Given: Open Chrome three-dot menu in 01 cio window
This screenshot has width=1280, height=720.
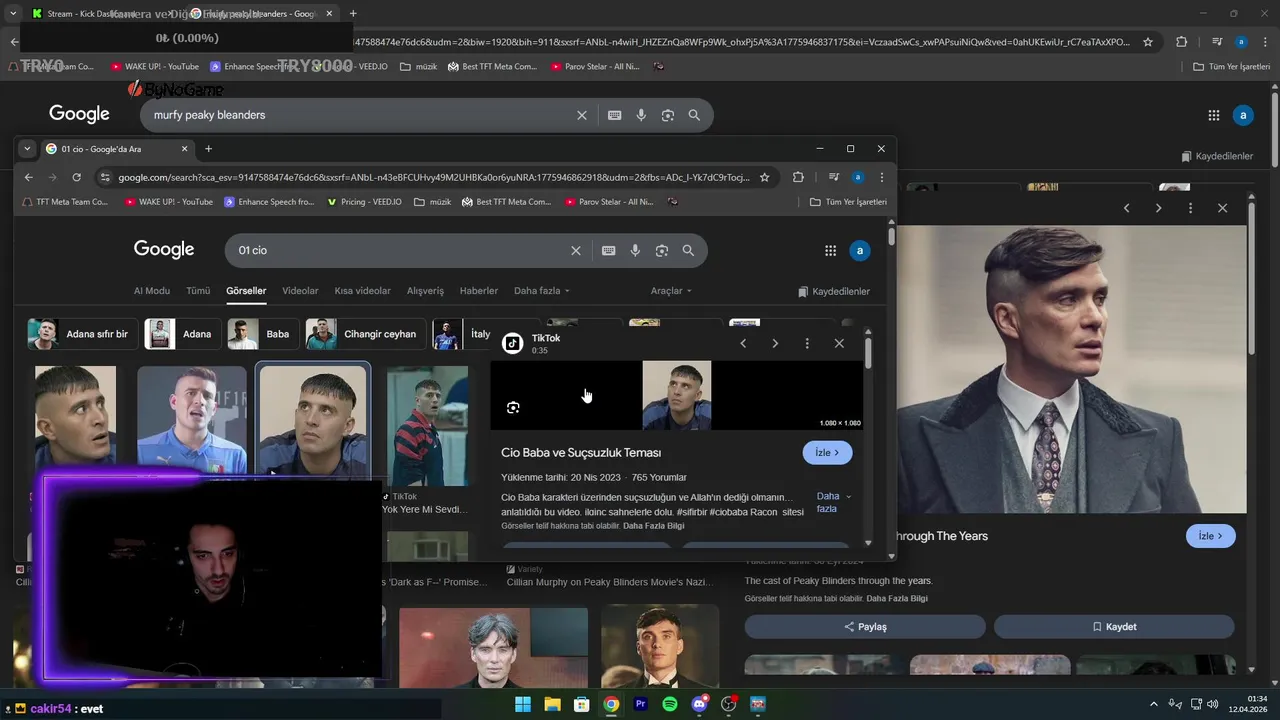Looking at the screenshot, I should pos(881,177).
